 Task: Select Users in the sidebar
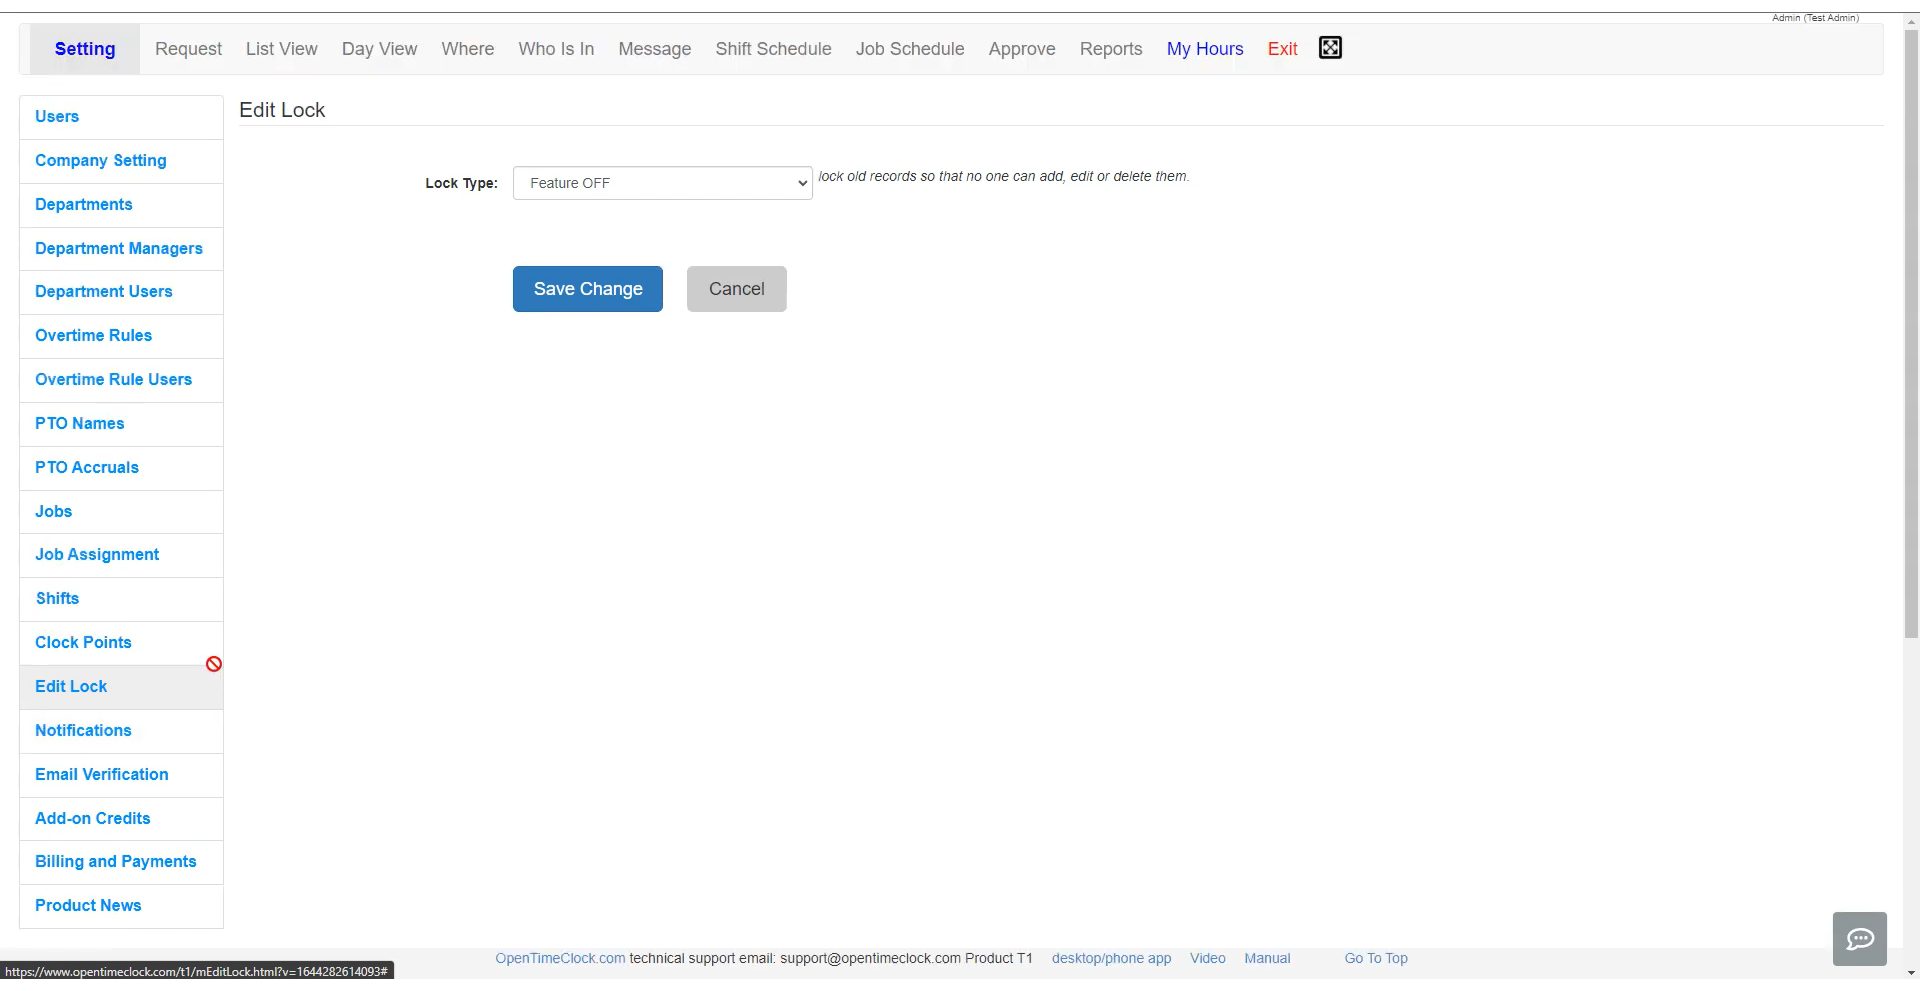[56, 117]
